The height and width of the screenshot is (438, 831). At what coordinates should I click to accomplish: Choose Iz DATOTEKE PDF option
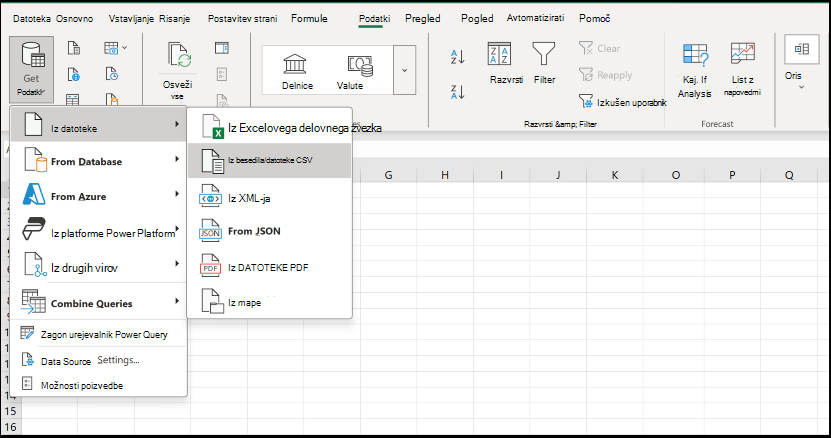(x=270, y=267)
